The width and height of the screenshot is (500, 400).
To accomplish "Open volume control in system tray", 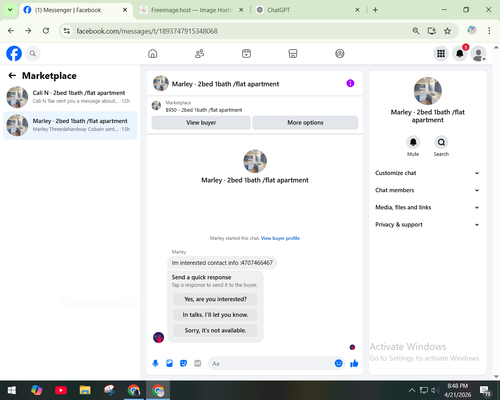I will coord(435,390).
